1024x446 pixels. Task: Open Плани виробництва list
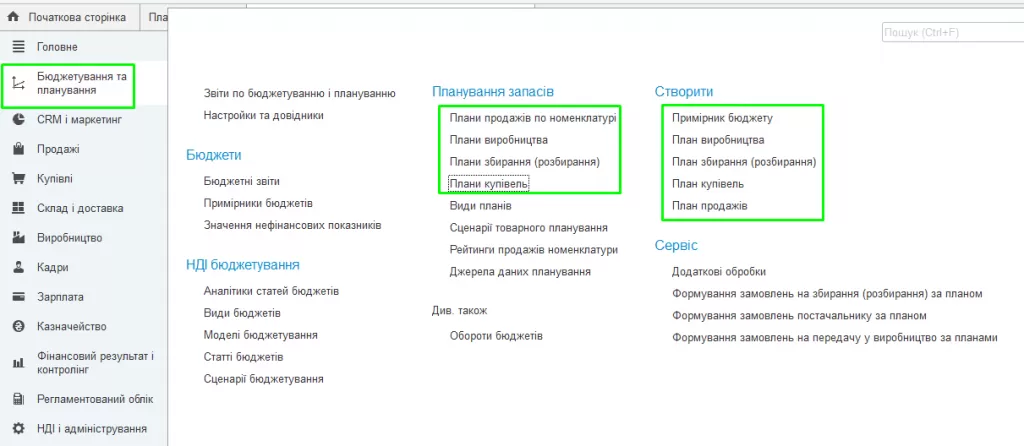(x=498, y=140)
